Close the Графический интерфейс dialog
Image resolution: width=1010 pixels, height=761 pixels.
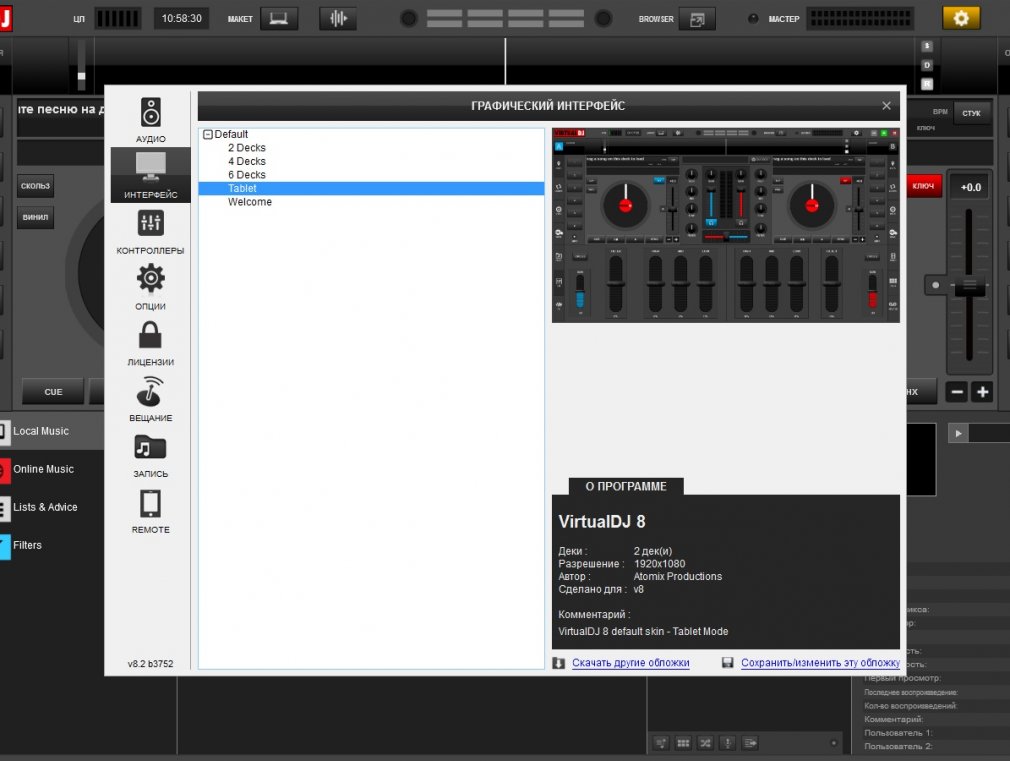point(886,106)
